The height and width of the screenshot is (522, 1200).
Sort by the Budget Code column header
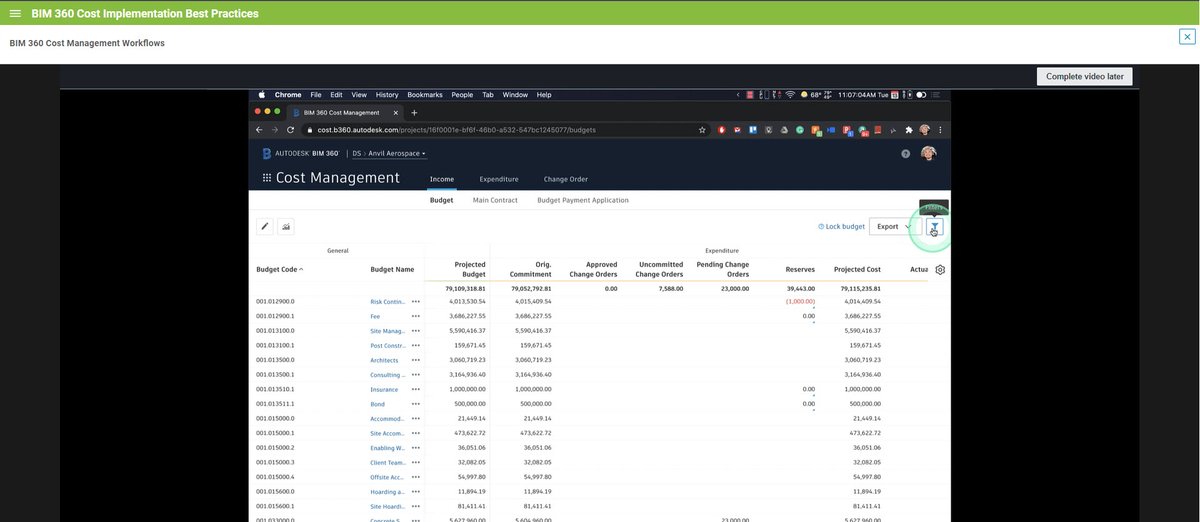click(x=280, y=269)
